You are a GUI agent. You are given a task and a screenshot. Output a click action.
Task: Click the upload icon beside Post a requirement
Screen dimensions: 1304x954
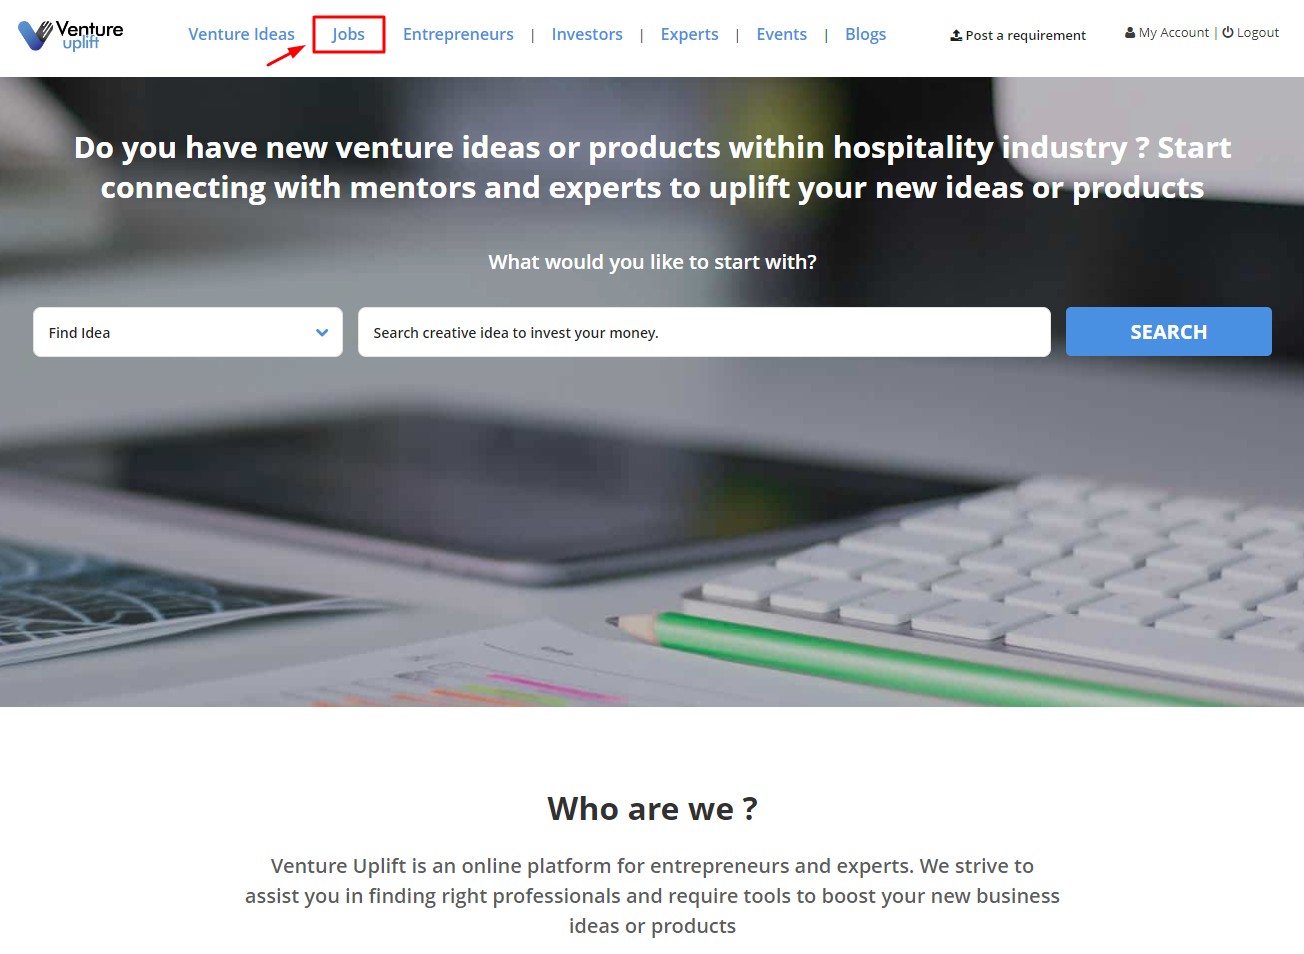tap(956, 35)
